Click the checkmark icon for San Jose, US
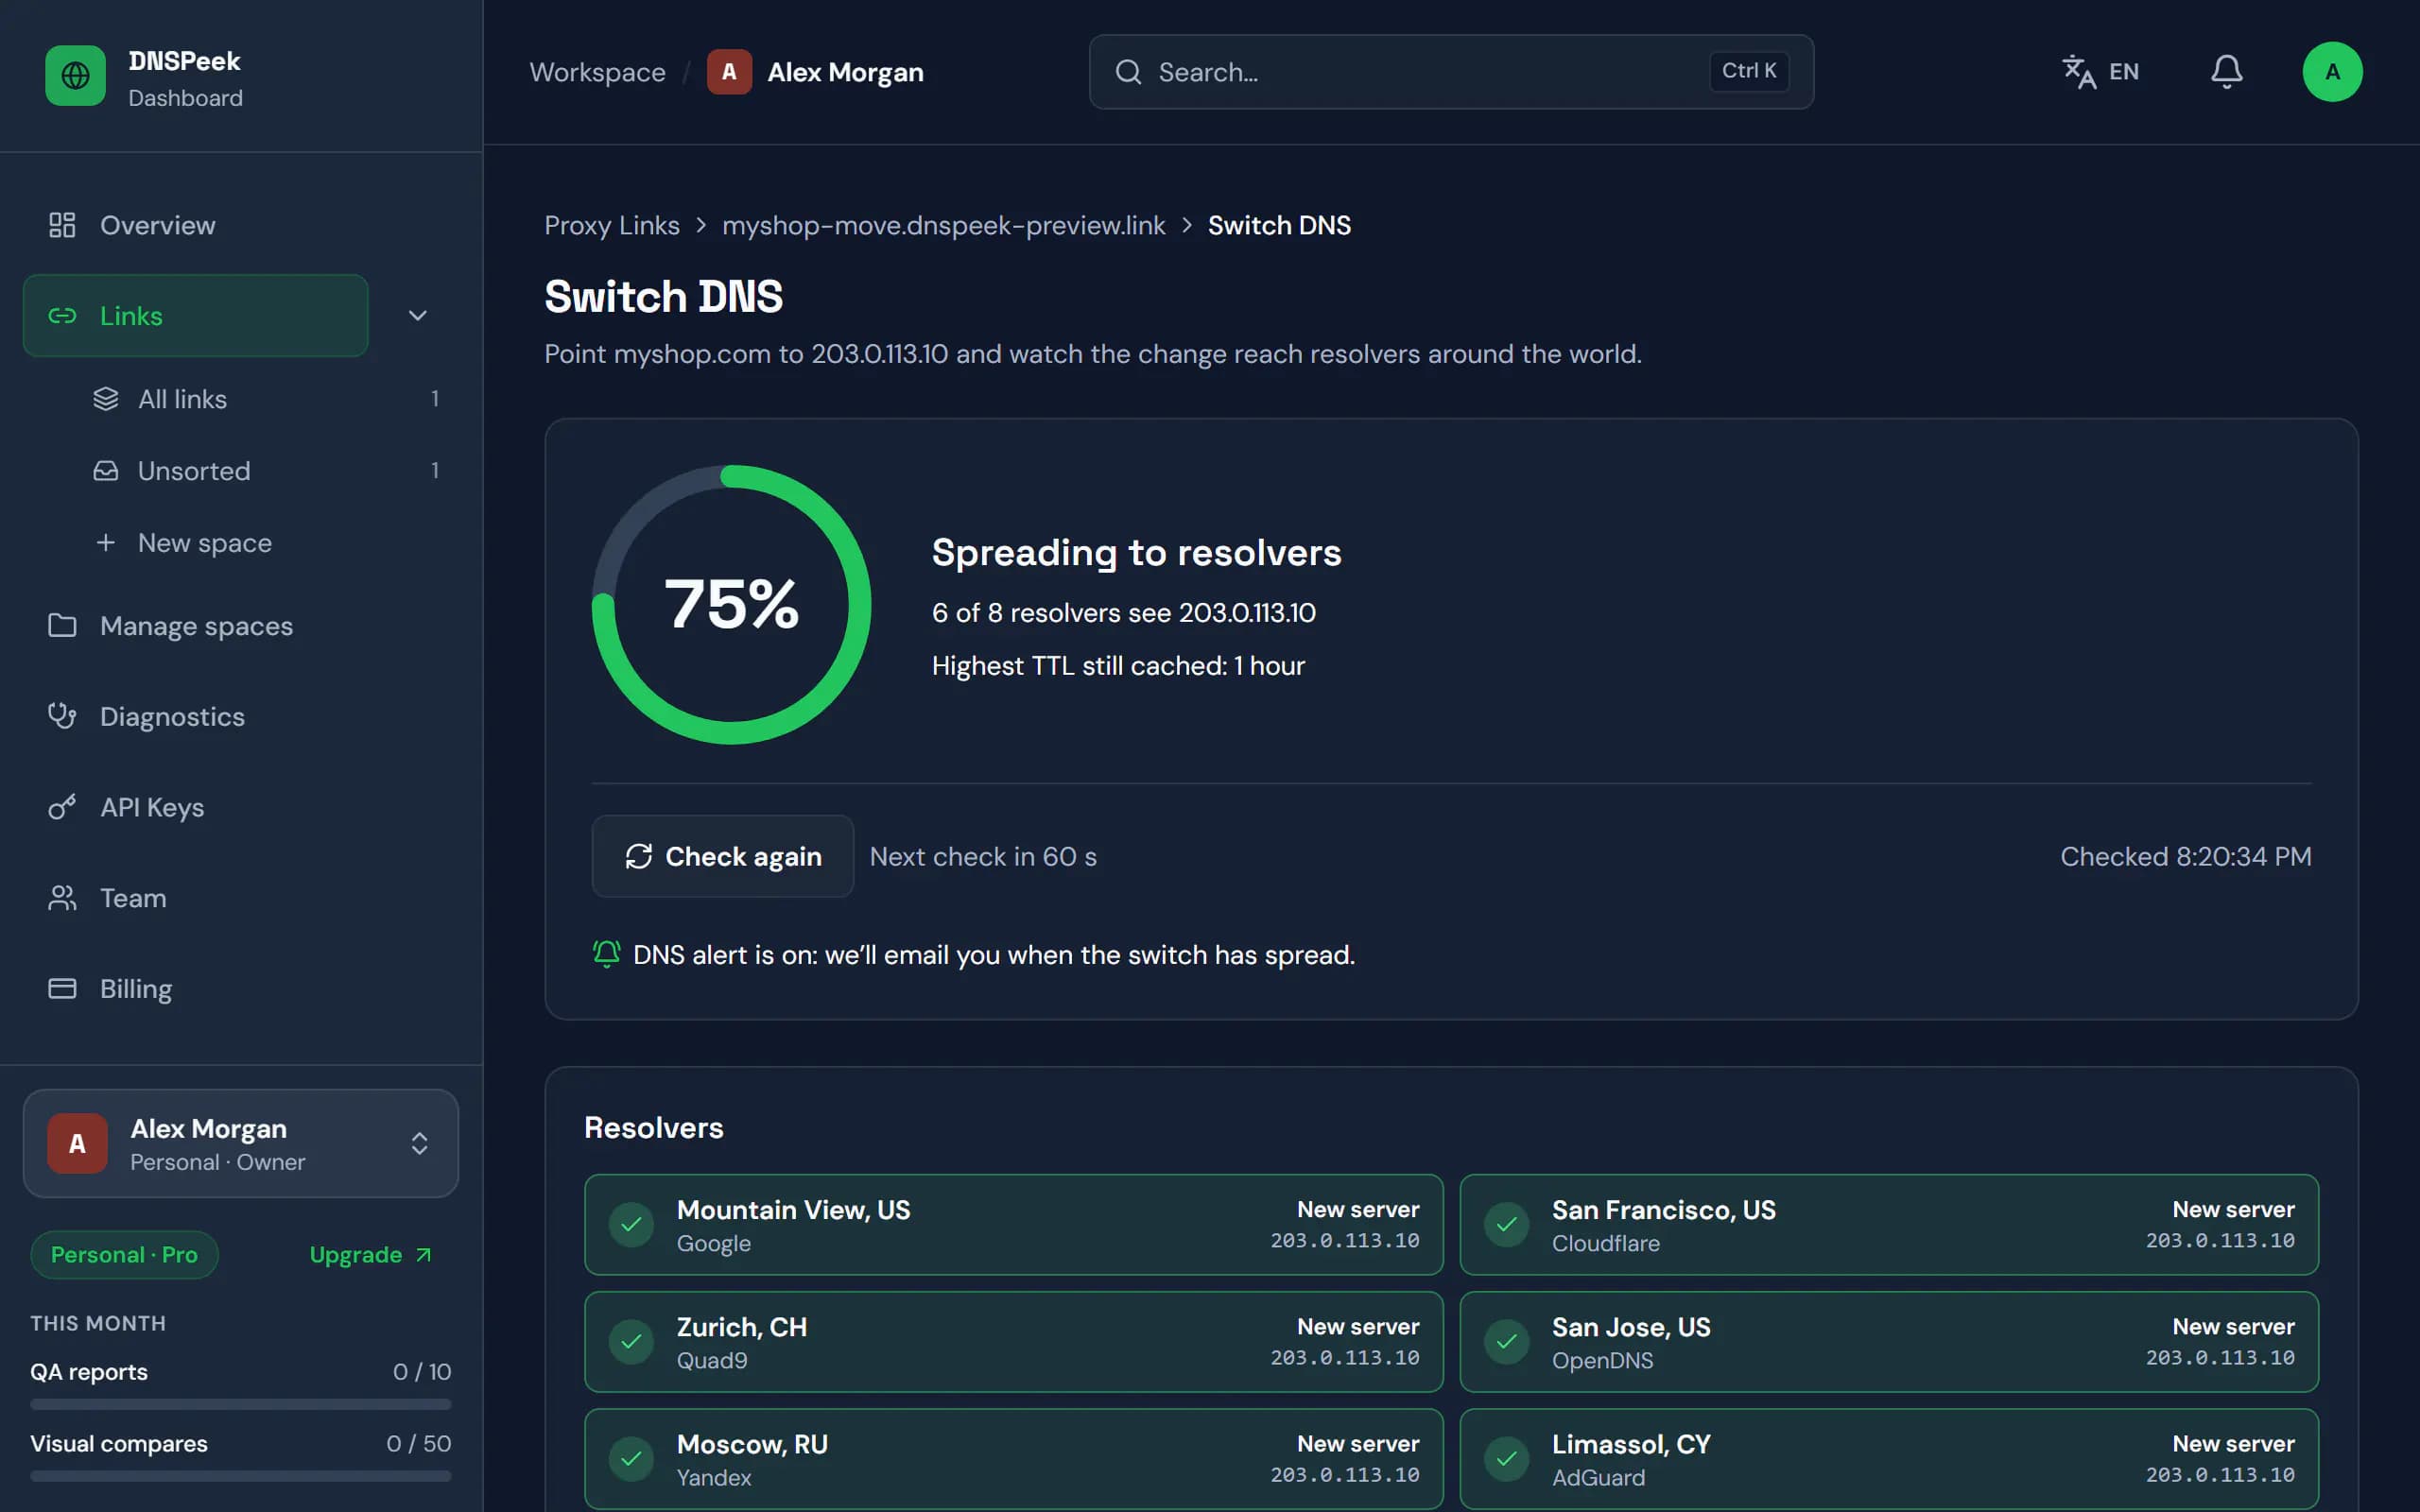The image size is (2420, 1512). (x=1506, y=1342)
